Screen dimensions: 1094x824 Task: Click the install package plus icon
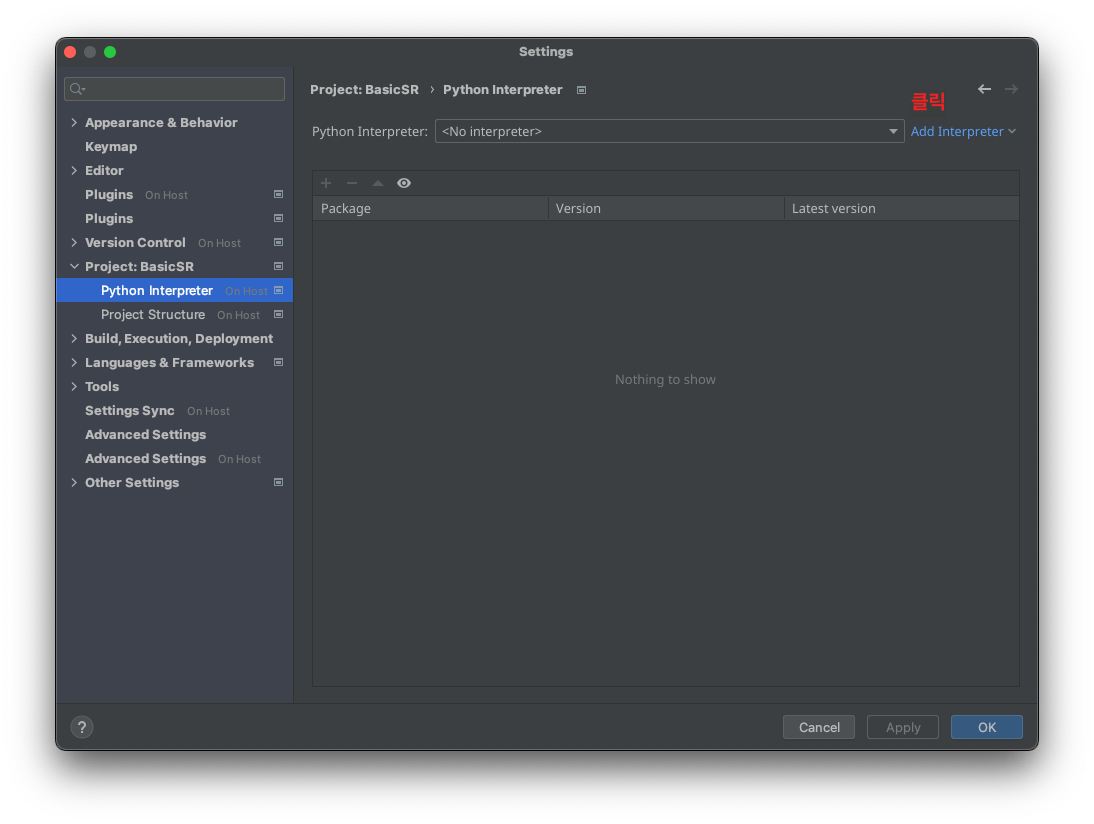click(326, 183)
